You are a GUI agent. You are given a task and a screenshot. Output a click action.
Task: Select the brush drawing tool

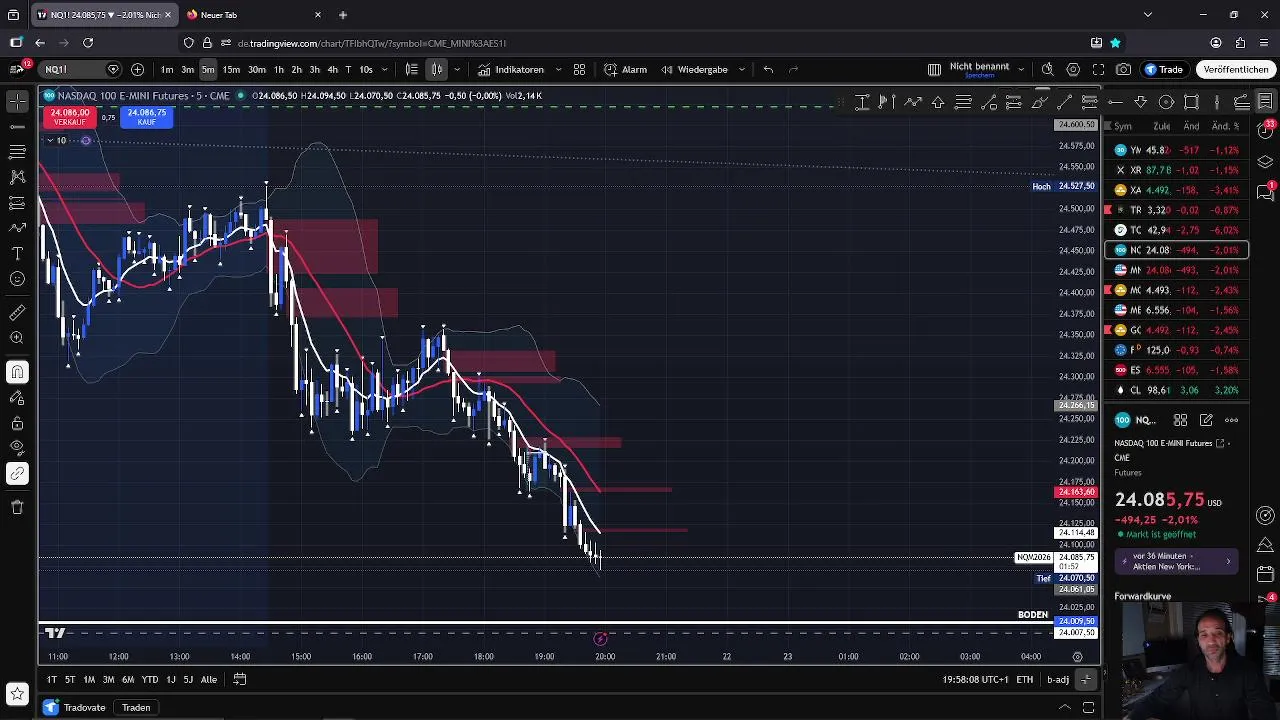click(x=17, y=228)
